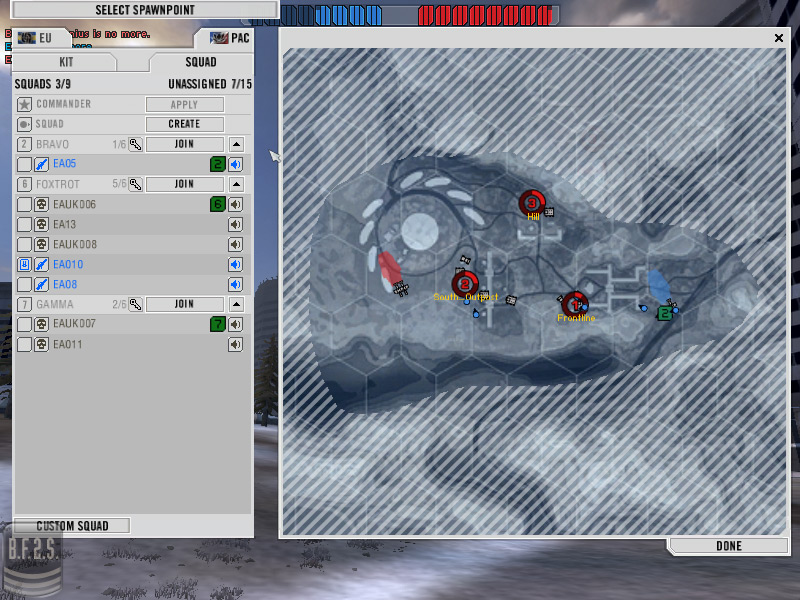800x600 pixels.
Task: Tick the checkbox for player EAUK008
Action: (24, 244)
